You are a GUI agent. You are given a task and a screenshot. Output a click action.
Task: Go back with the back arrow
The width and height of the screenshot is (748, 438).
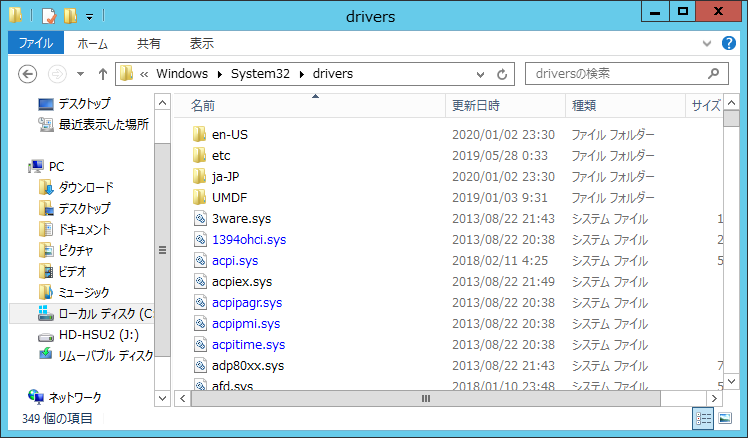point(27,74)
